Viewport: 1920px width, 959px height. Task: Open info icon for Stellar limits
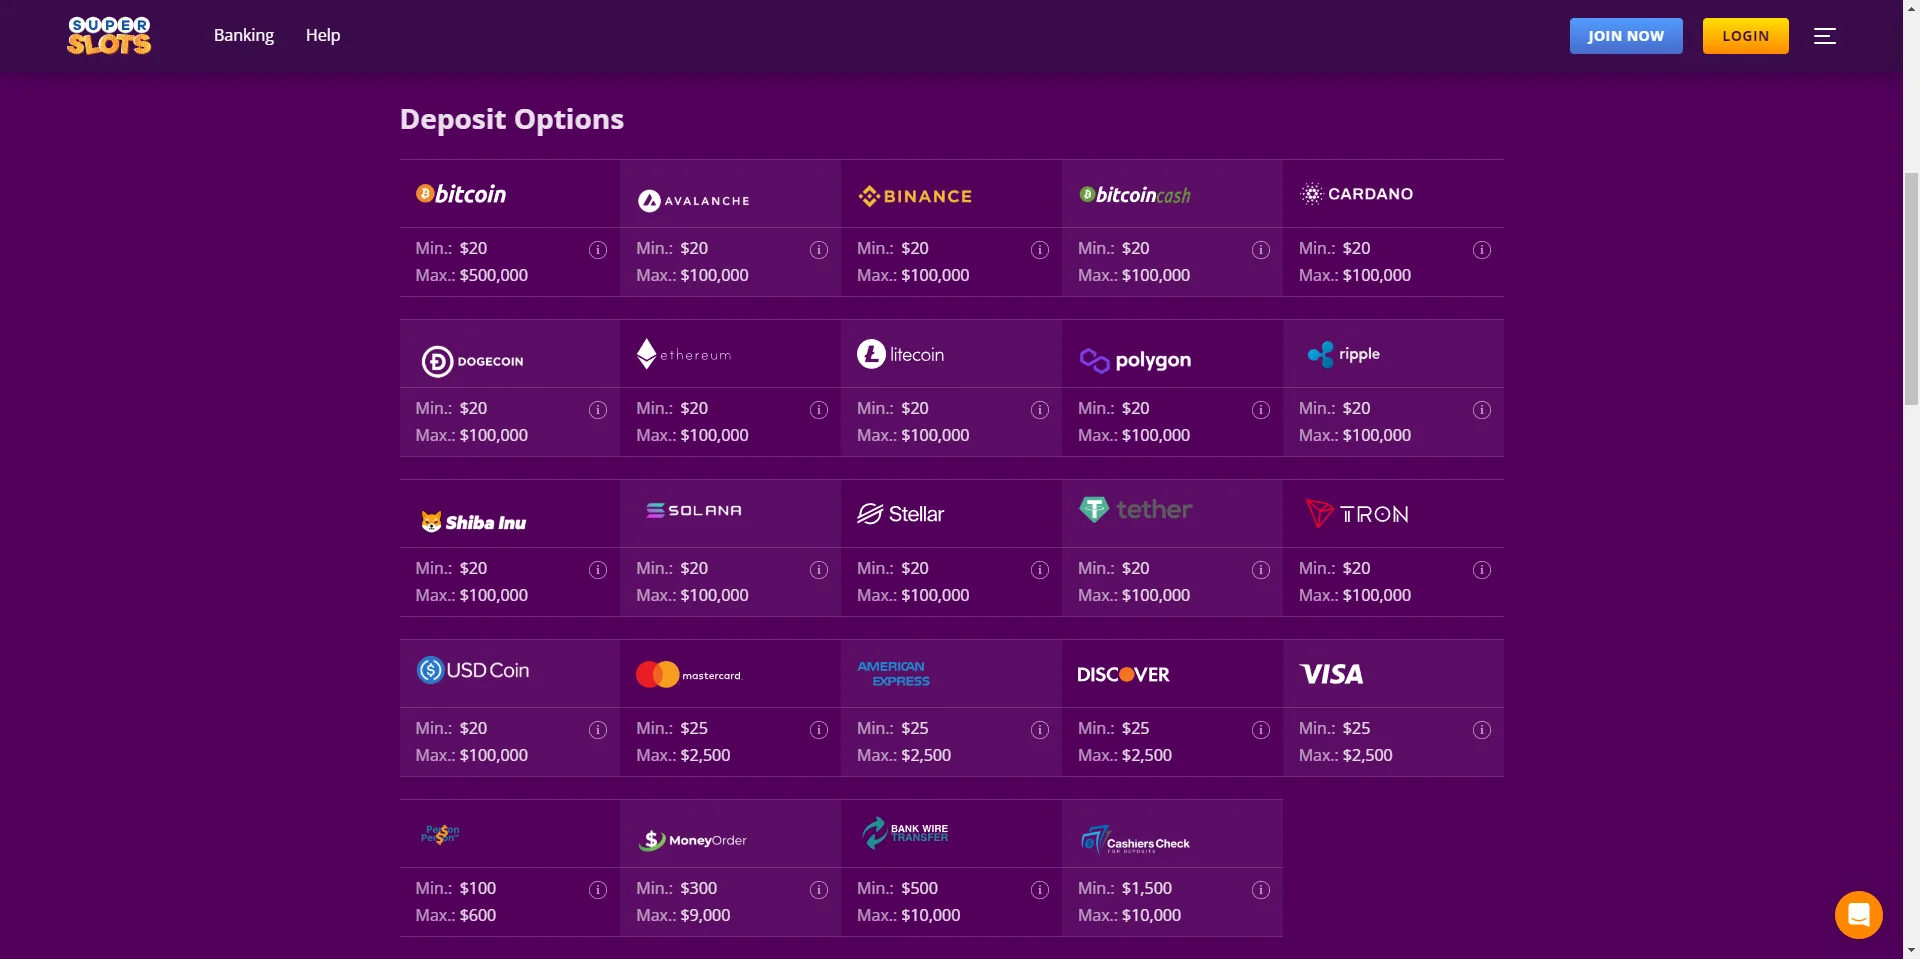click(1040, 570)
